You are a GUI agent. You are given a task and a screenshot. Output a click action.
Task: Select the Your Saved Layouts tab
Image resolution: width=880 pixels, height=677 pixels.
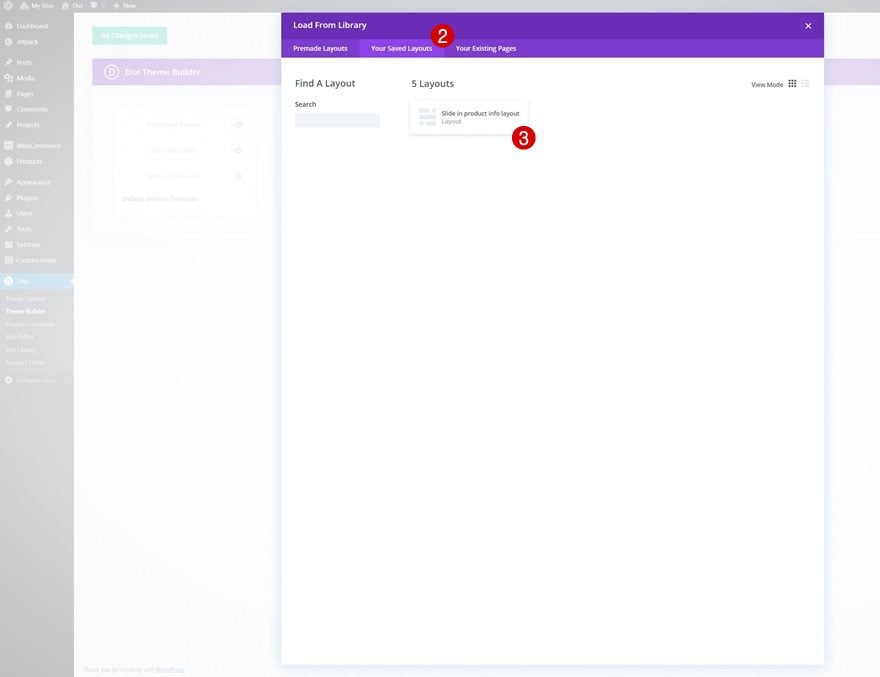click(x=401, y=48)
